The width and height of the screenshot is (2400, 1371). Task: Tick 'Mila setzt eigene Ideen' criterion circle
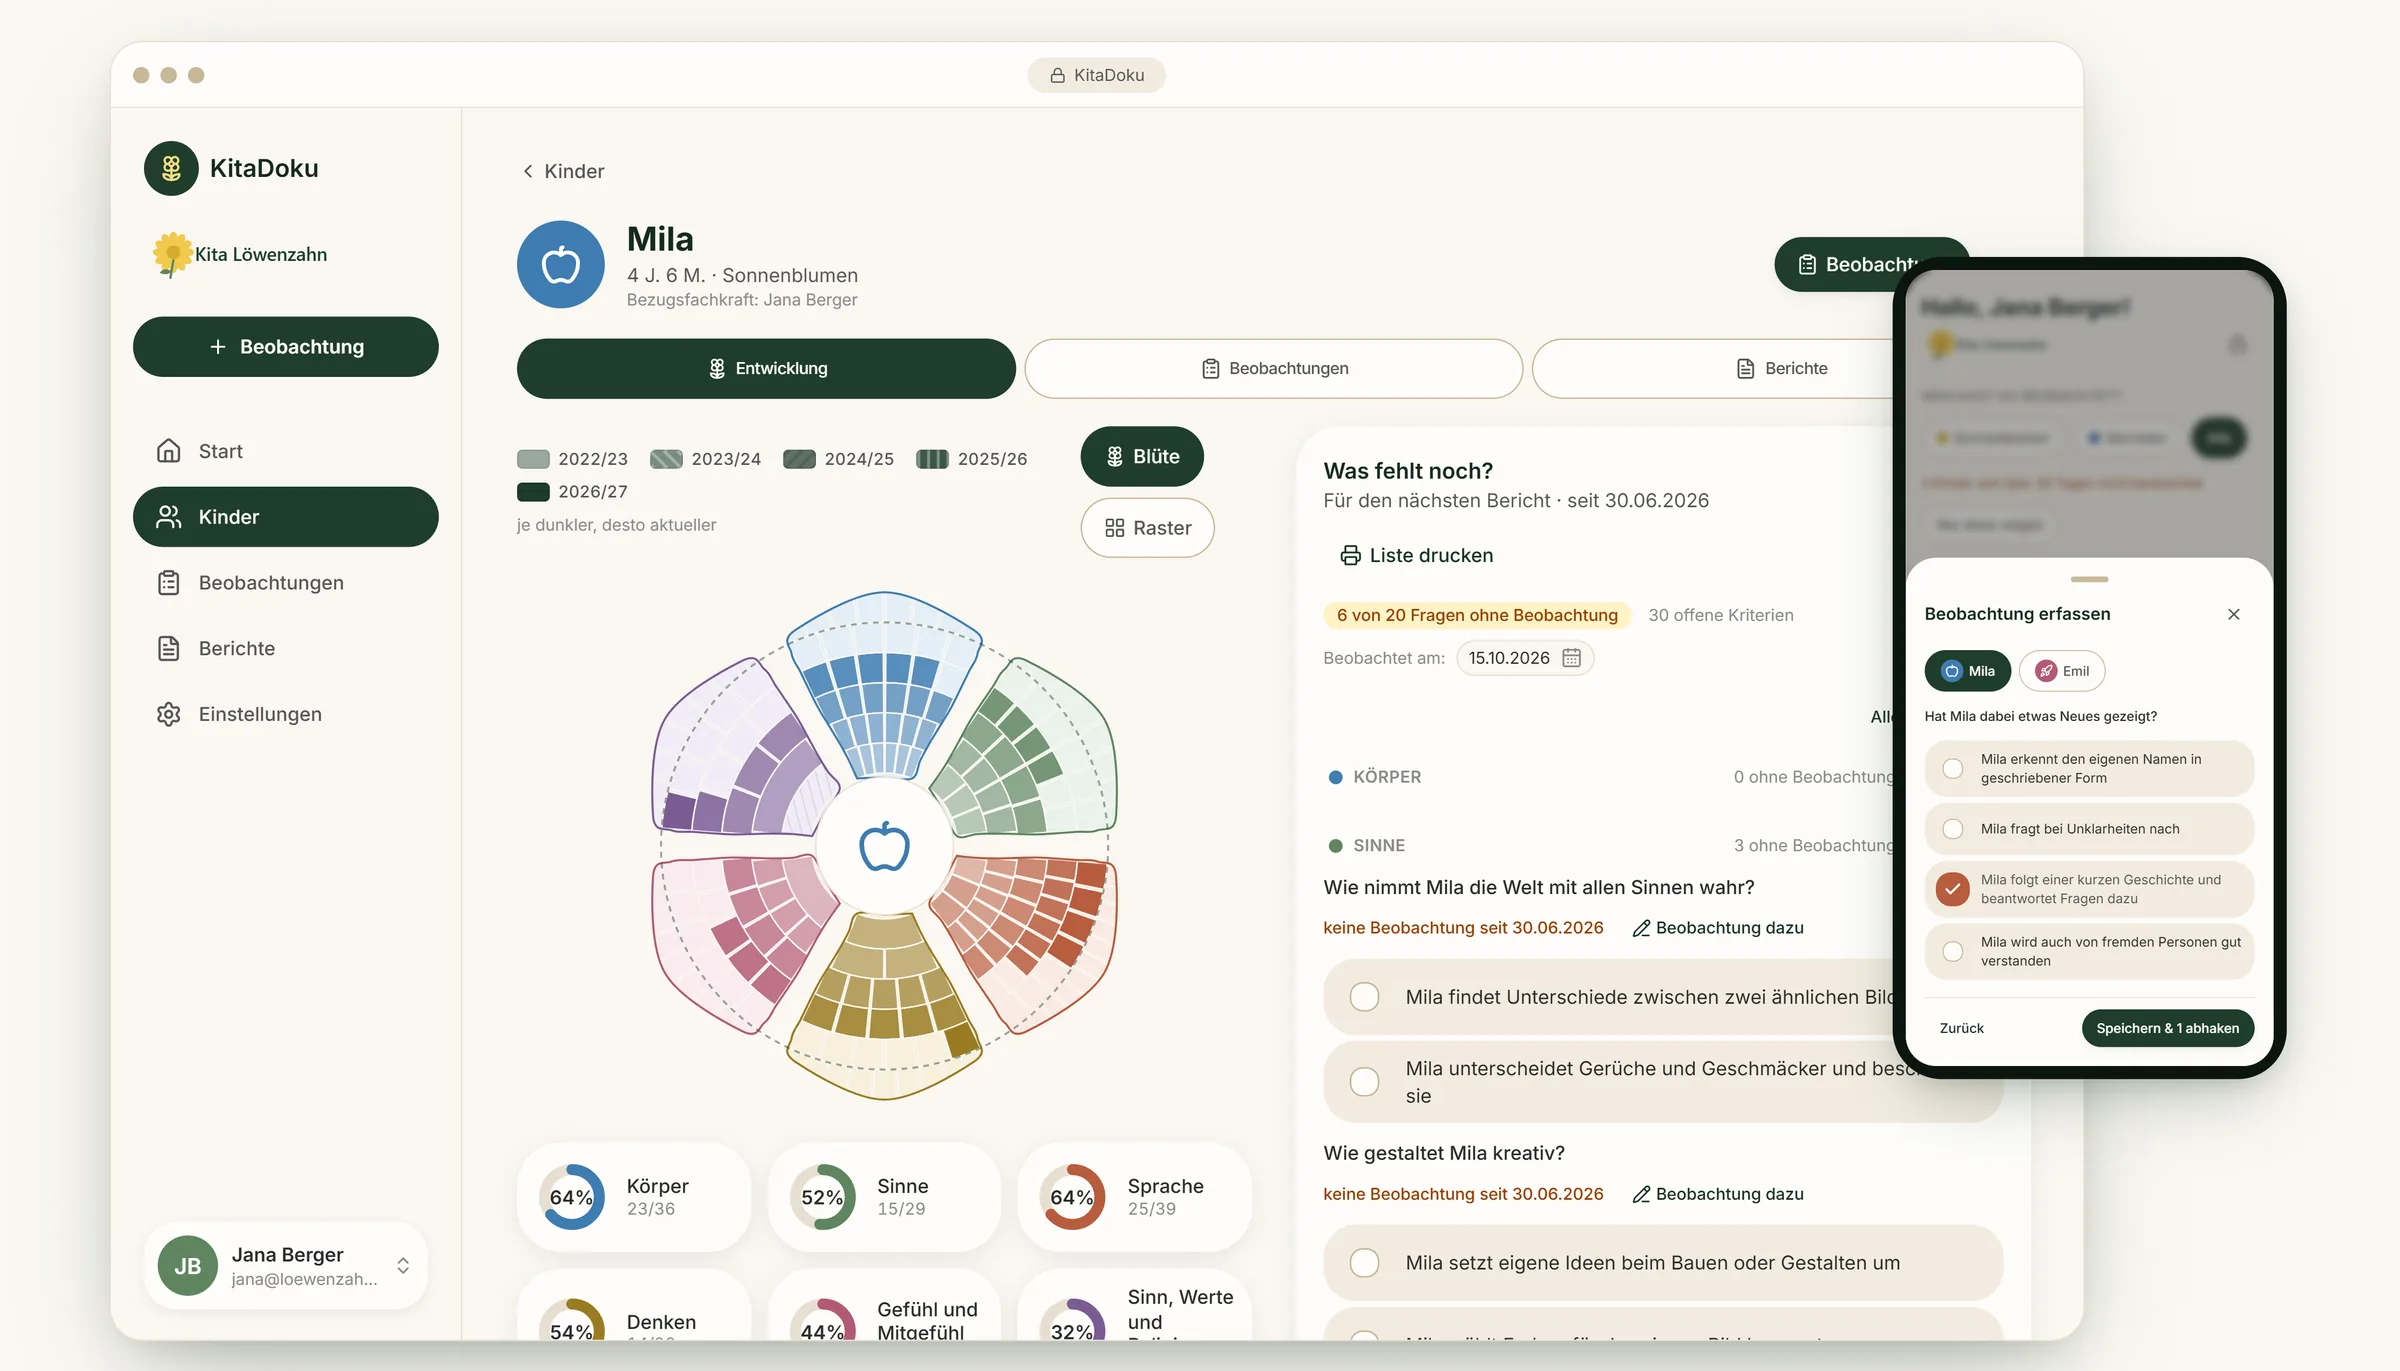1364,1263
